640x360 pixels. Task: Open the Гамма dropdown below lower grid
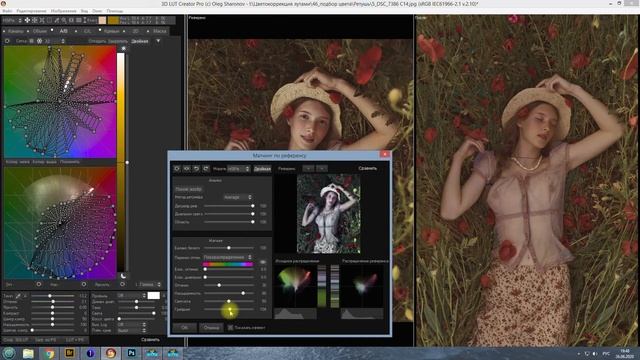click(x=150, y=284)
